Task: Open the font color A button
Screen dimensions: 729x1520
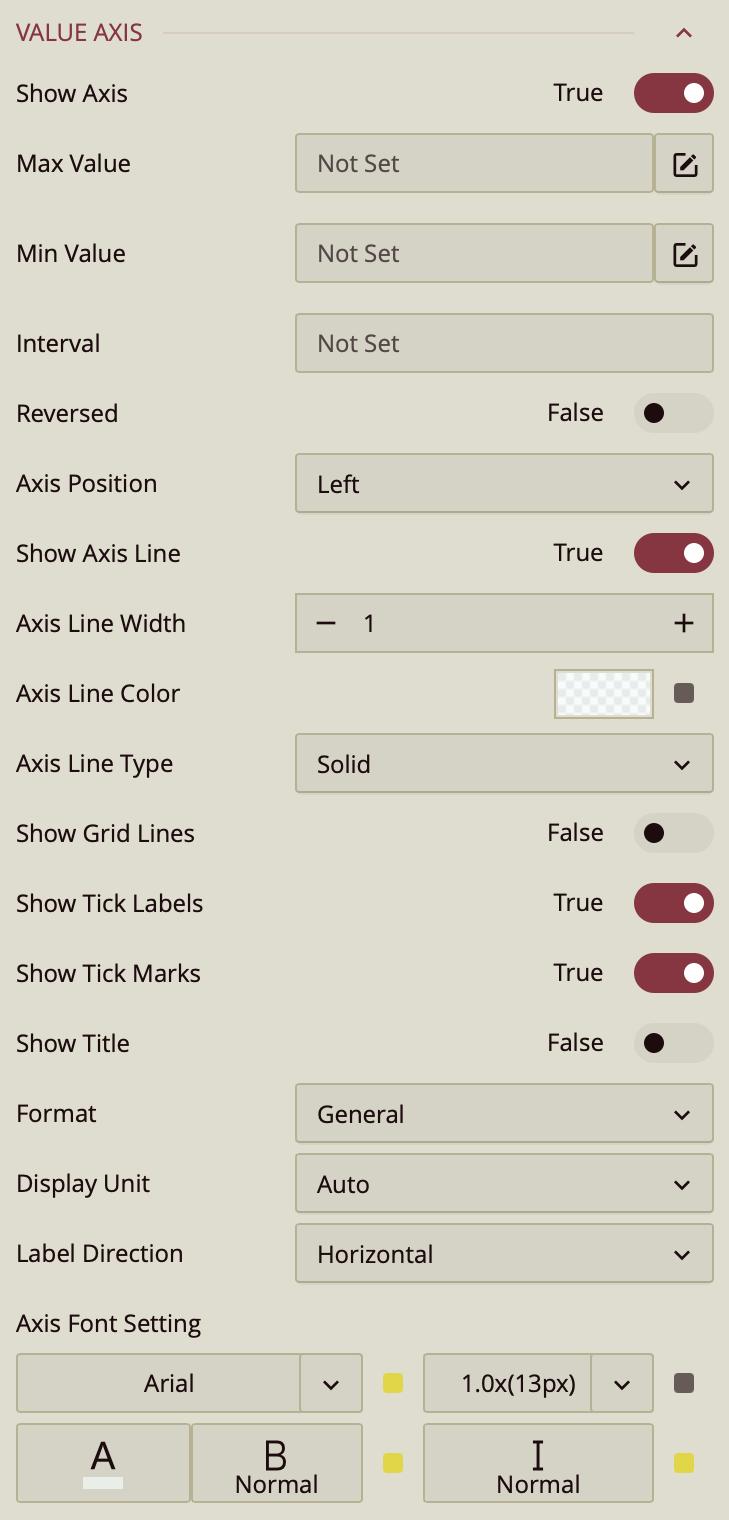Action: point(103,1463)
